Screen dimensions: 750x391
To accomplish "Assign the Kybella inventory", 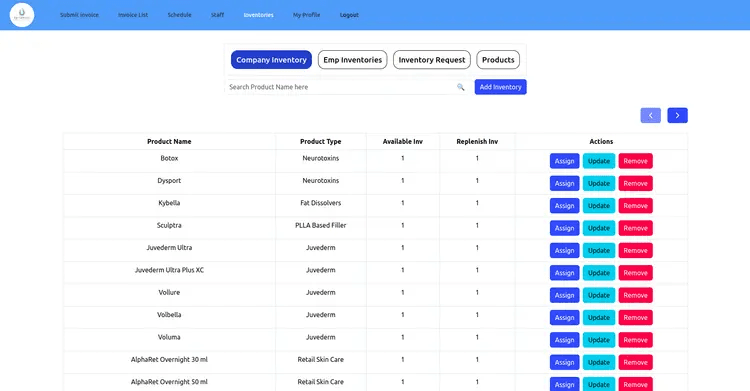I will (x=564, y=206).
